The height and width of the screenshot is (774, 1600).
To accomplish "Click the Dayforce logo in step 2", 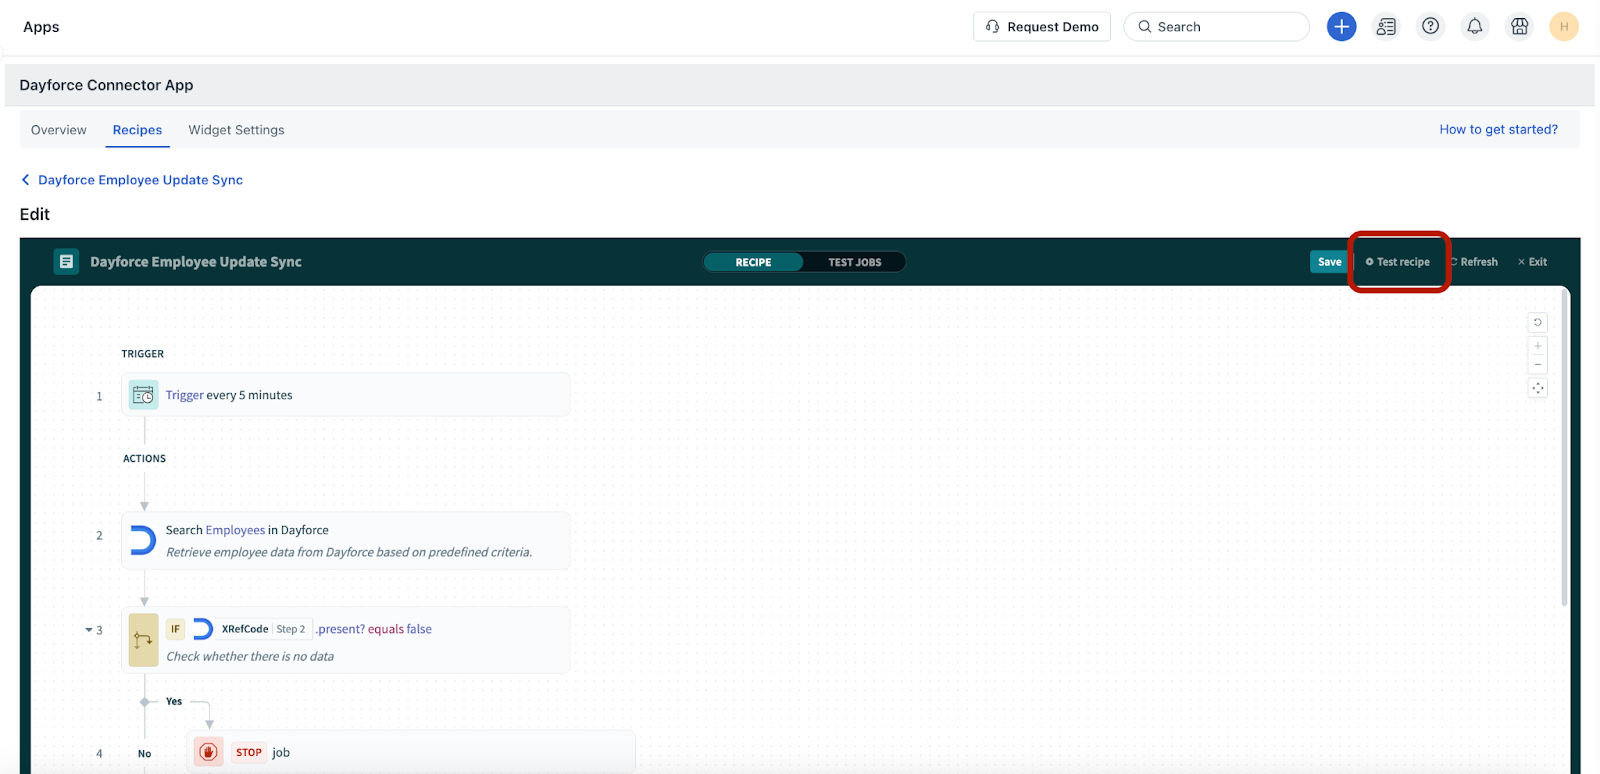I will (143, 541).
